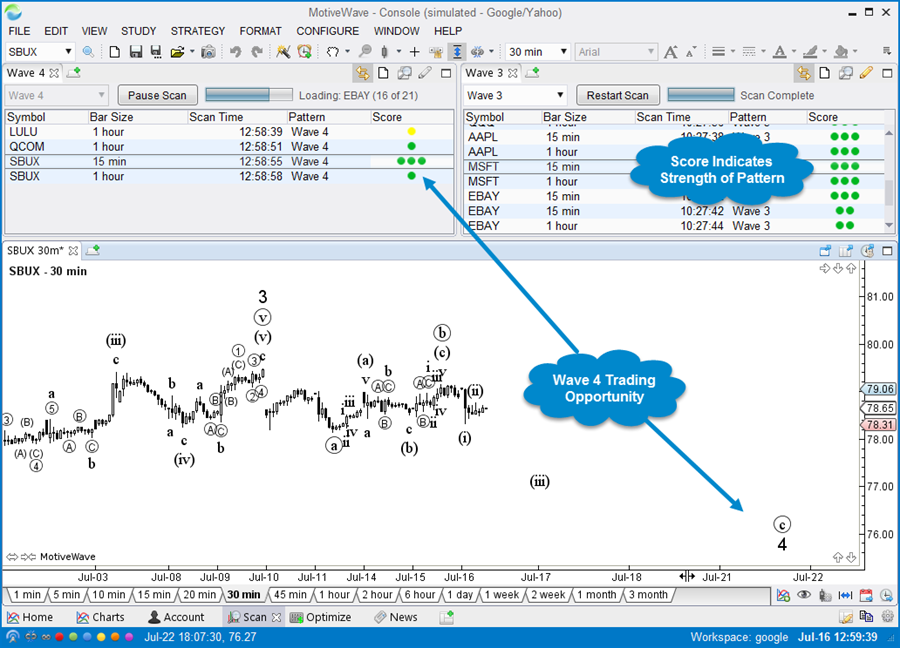Toggle link icon in Wave 4 panel header
The height and width of the screenshot is (648, 900).
pos(362,73)
